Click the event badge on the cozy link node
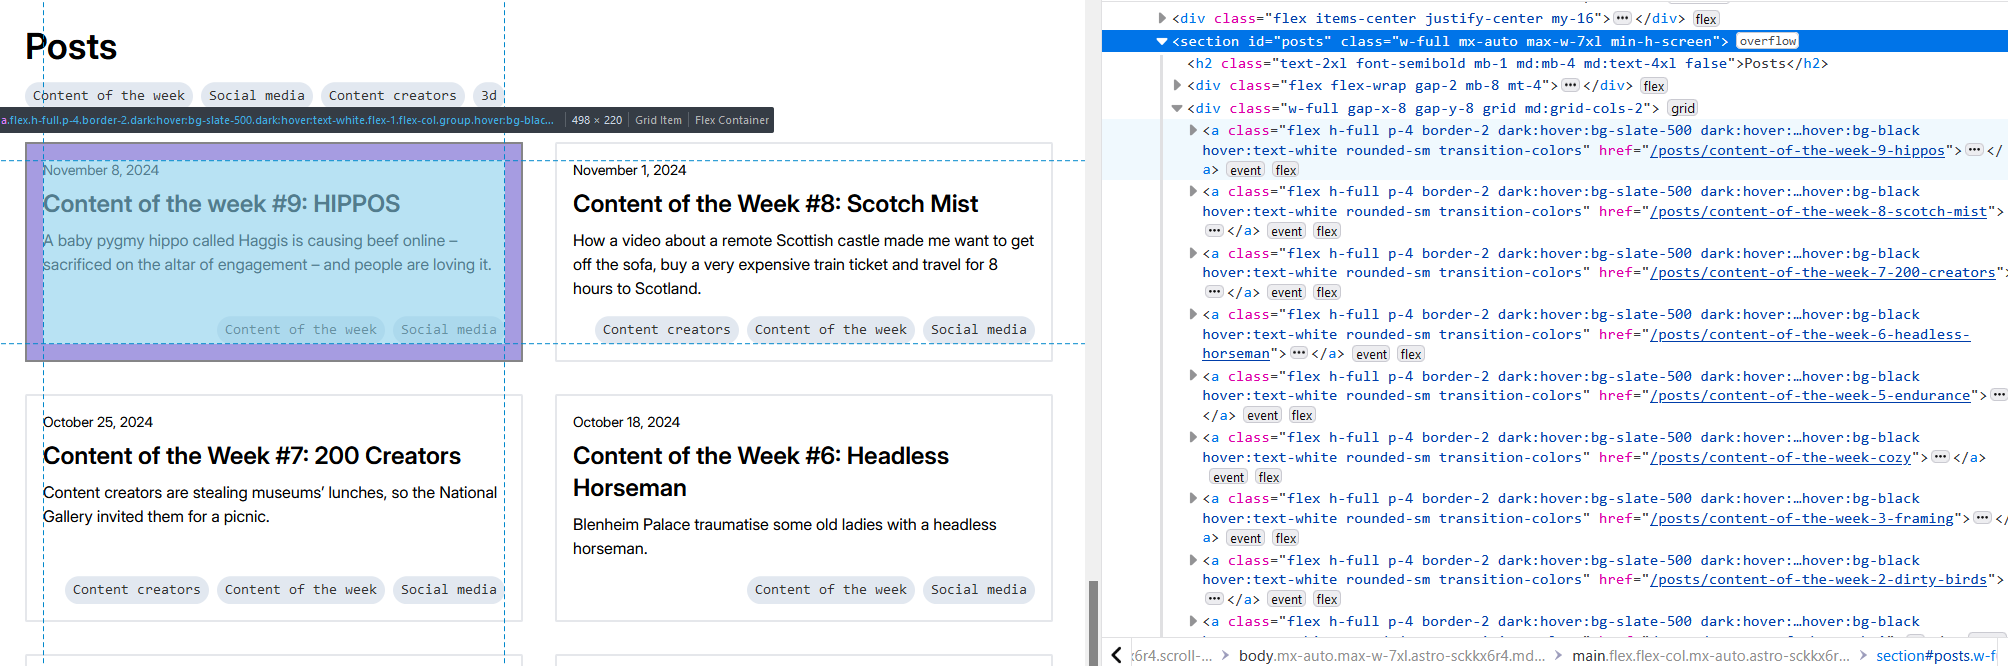Viewport: 2008px width, 666px height. (x=1228, y=478)
